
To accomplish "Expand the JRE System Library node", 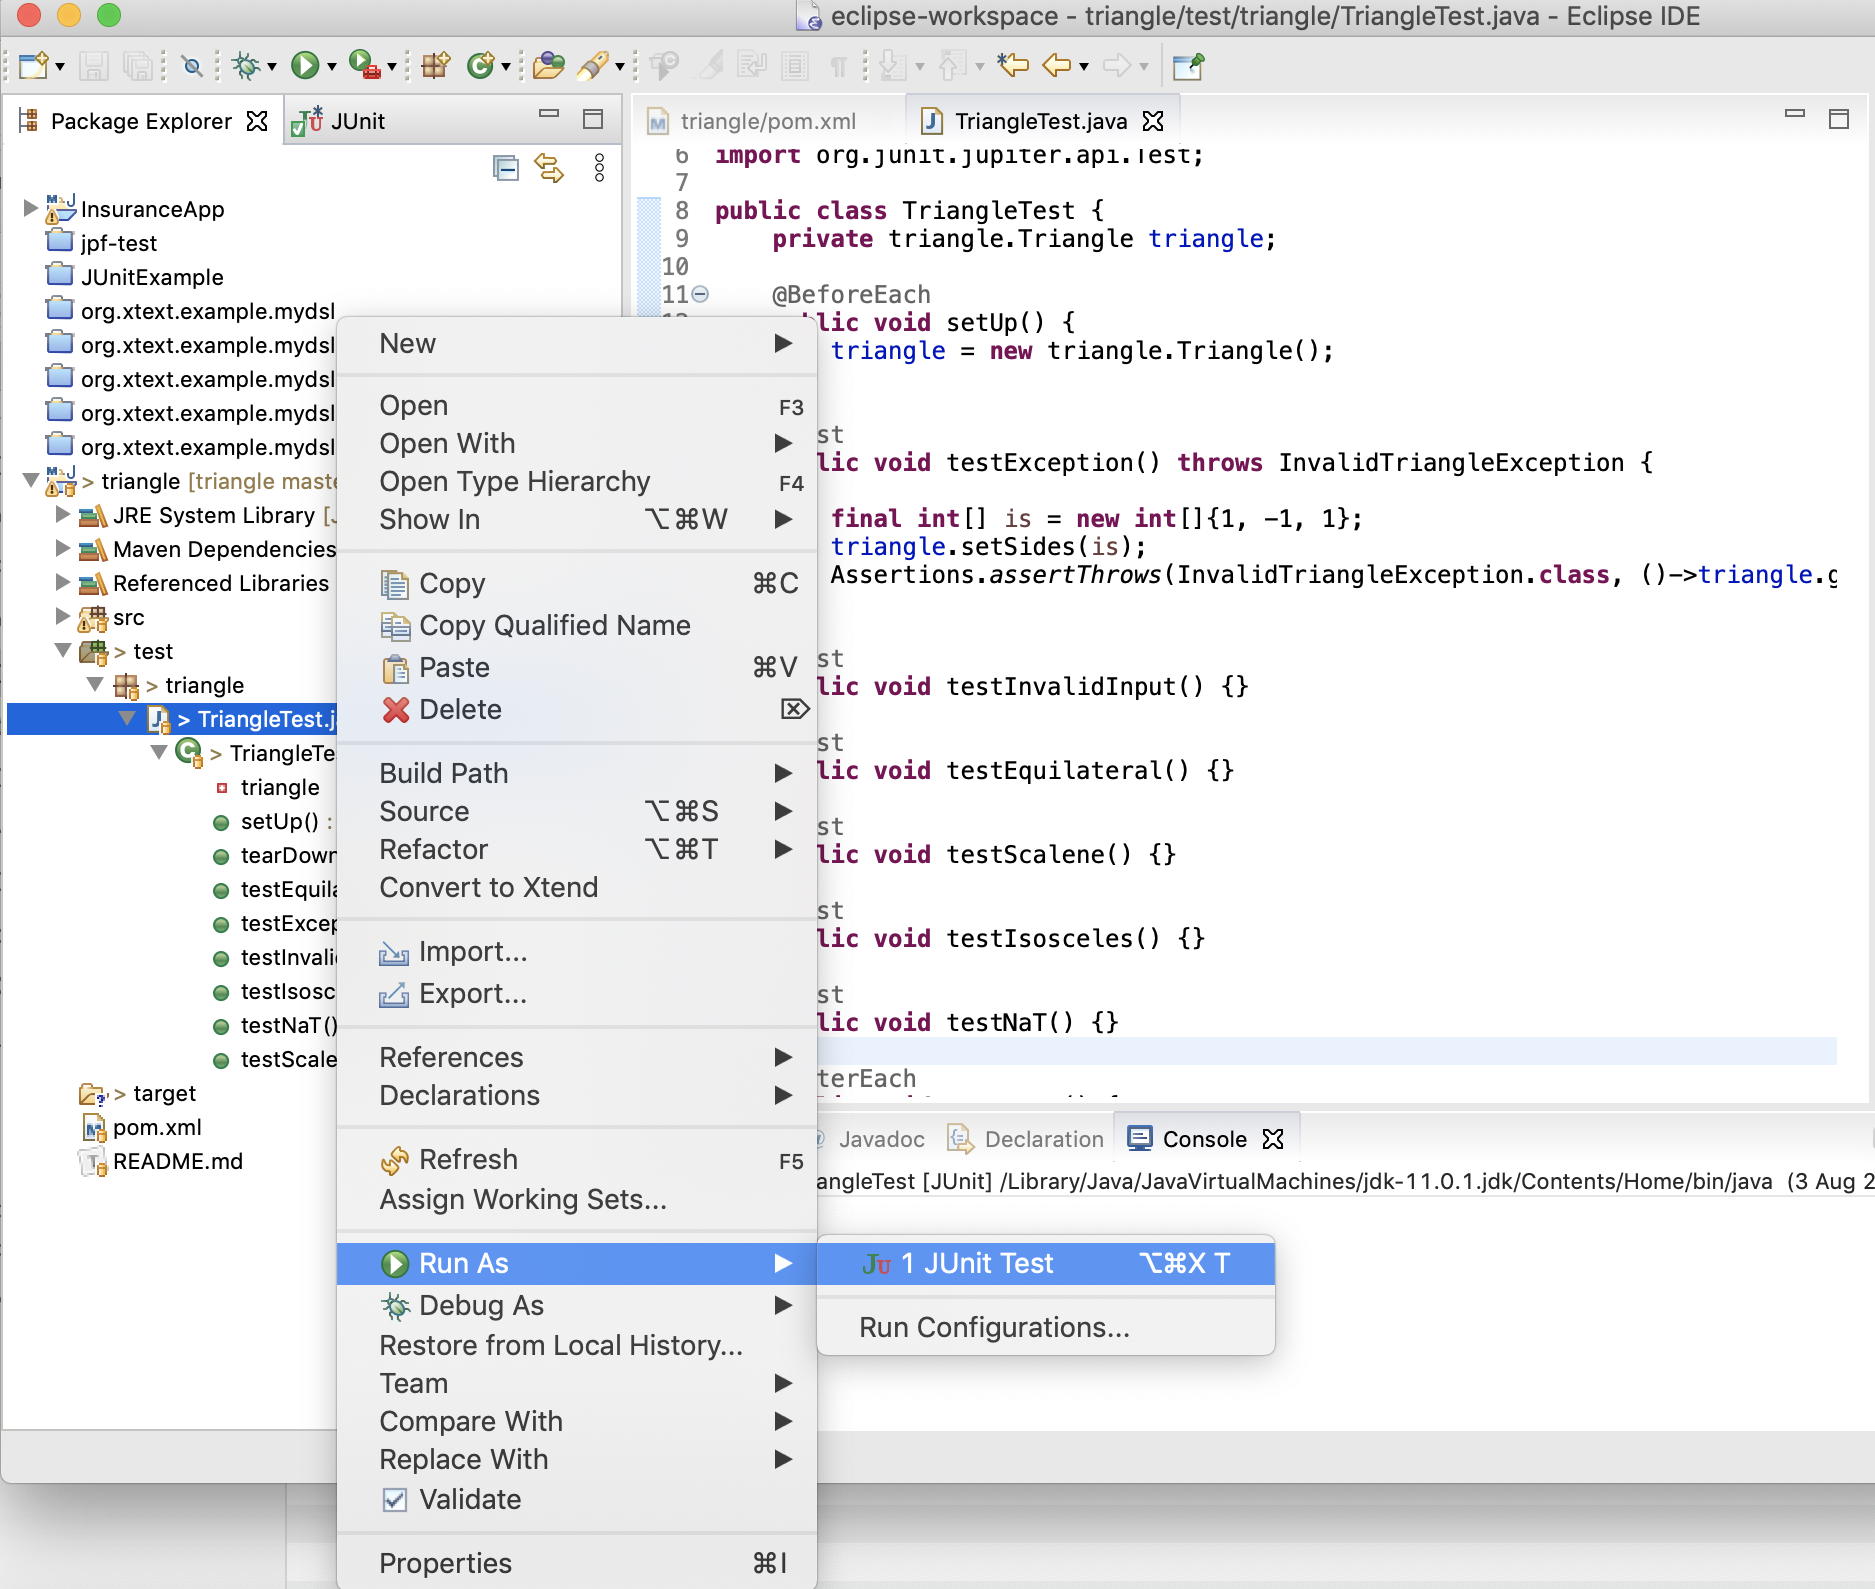I will click(62, 514).
